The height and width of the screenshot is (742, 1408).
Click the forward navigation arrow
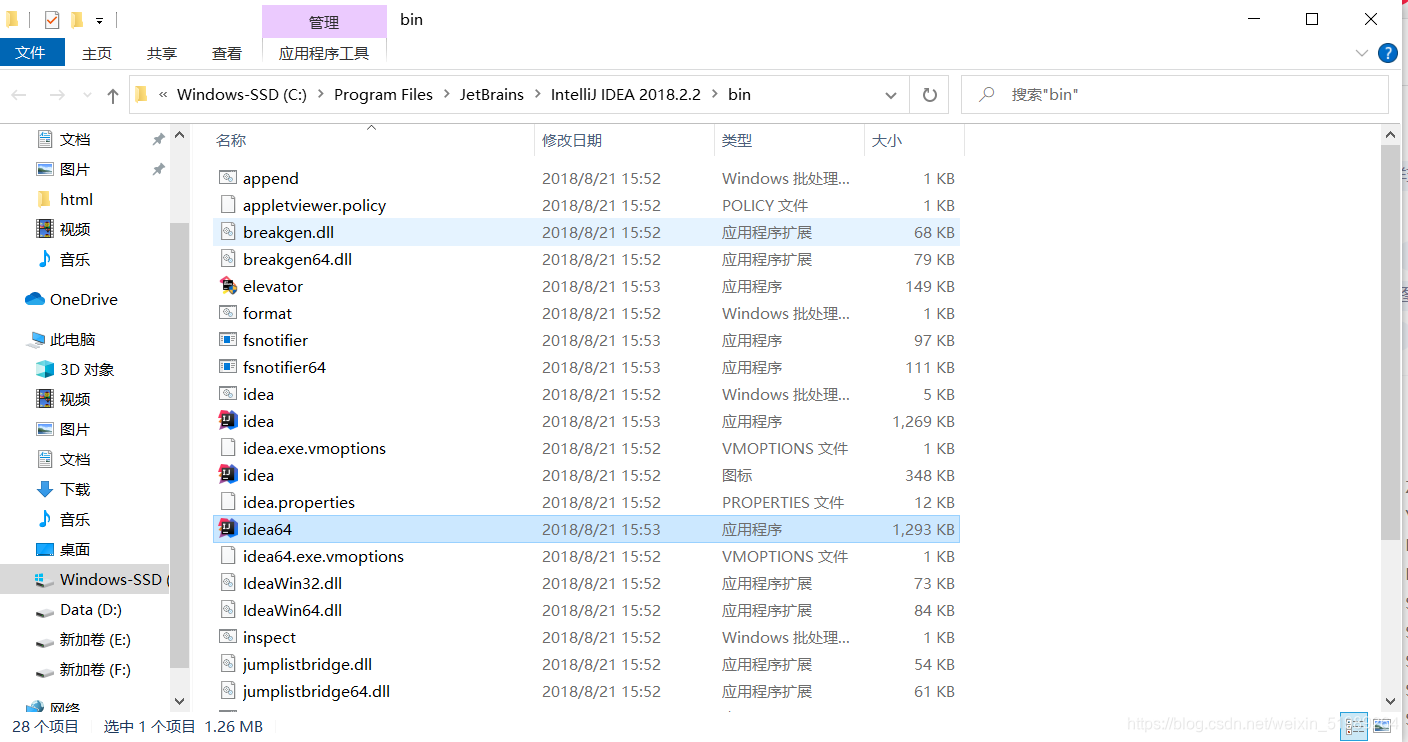pyautogui.click(x=57, y=95)
